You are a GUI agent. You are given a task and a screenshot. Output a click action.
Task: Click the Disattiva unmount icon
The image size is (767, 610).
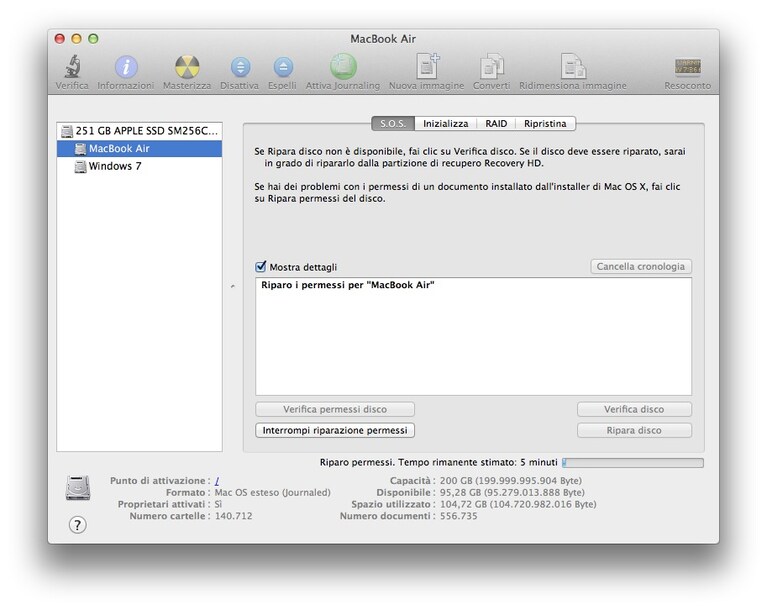click(240, 67)
